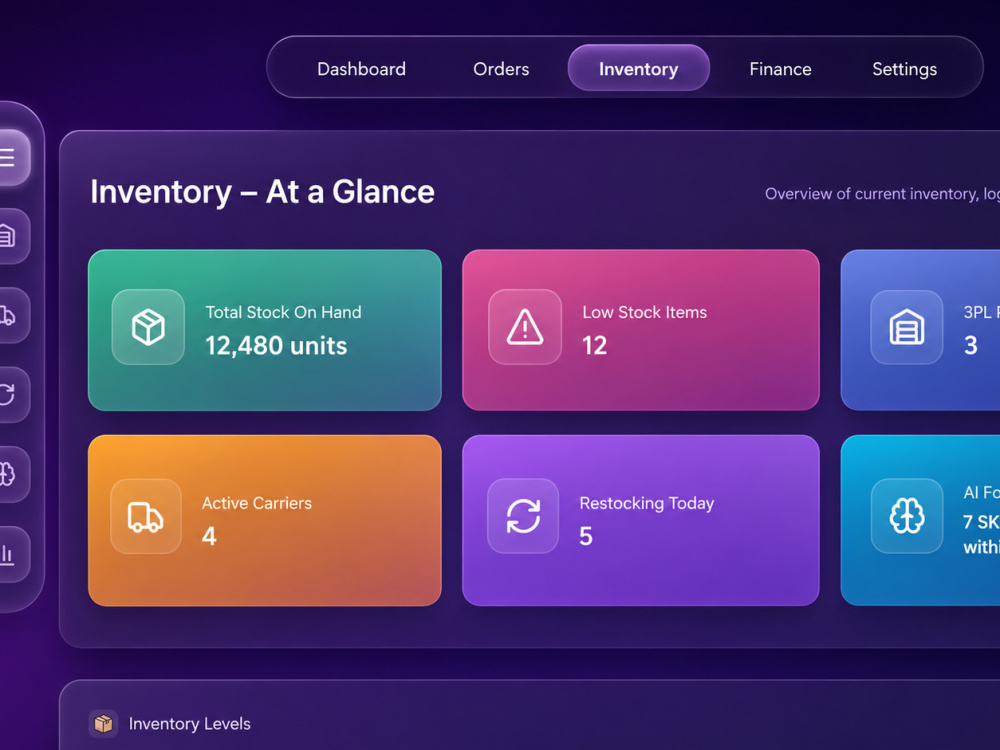
Task: Click the warehouse icon on 3PL card
Action: (x=906, y=327)
